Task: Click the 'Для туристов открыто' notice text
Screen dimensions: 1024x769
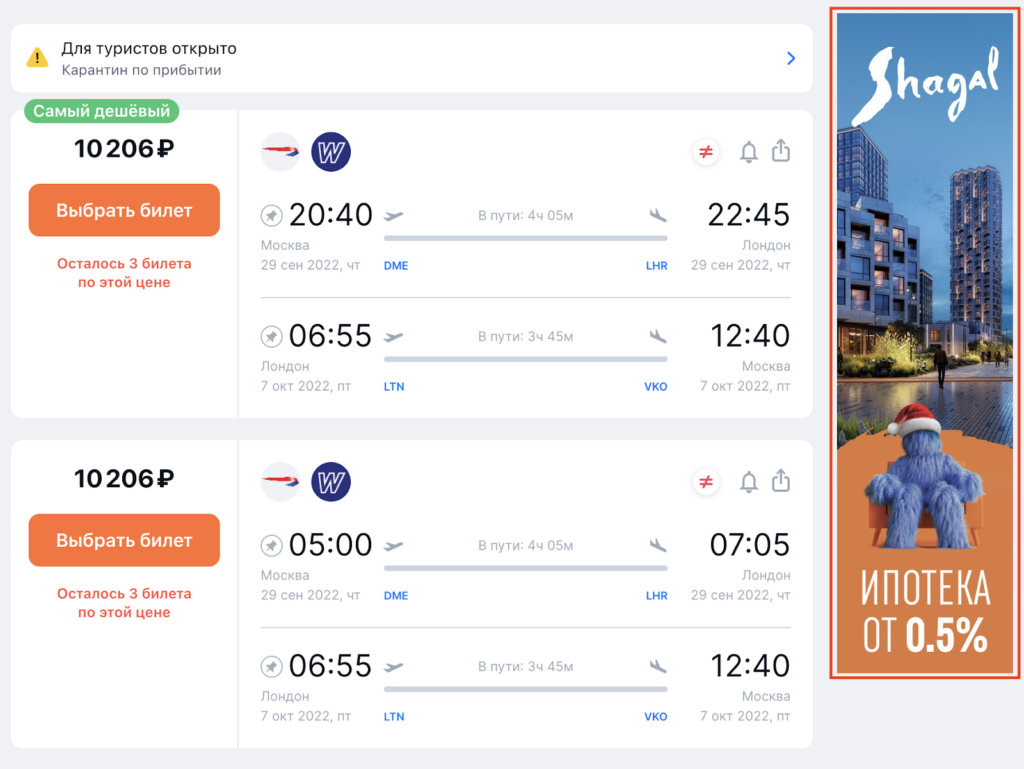Action: [x=149, y=48]
